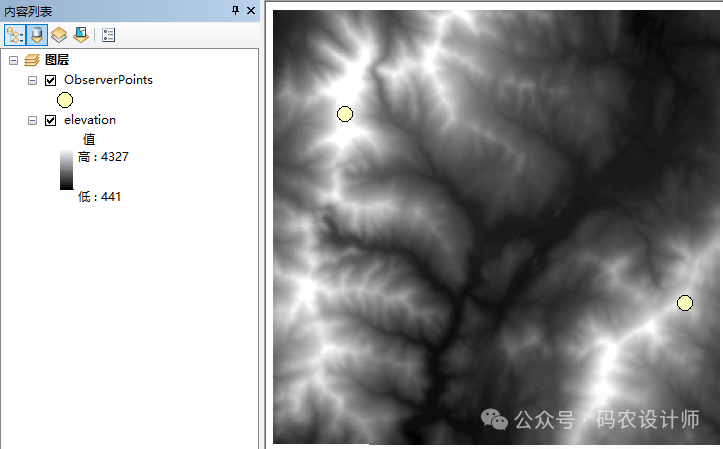Open table of contents Options button
The image size is (723, 449).
(108, 35)
